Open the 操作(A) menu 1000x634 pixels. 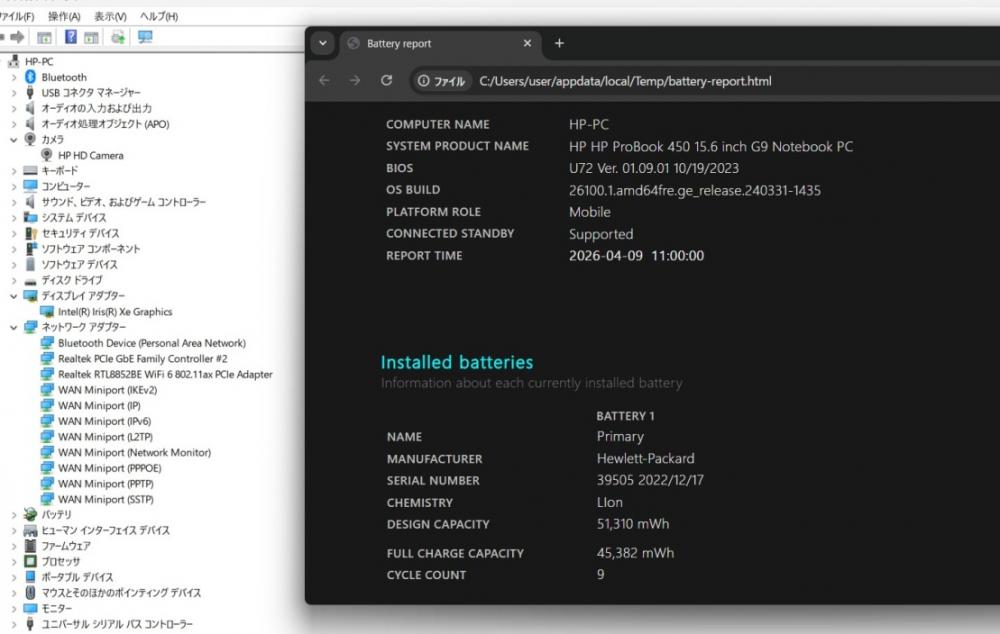(x=64, y=17)
